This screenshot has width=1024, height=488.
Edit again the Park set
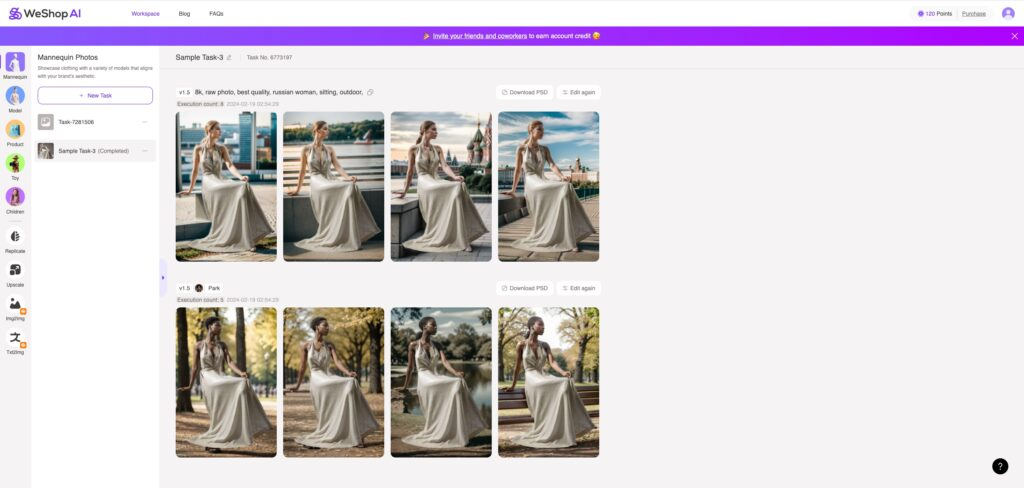(579, 288)
